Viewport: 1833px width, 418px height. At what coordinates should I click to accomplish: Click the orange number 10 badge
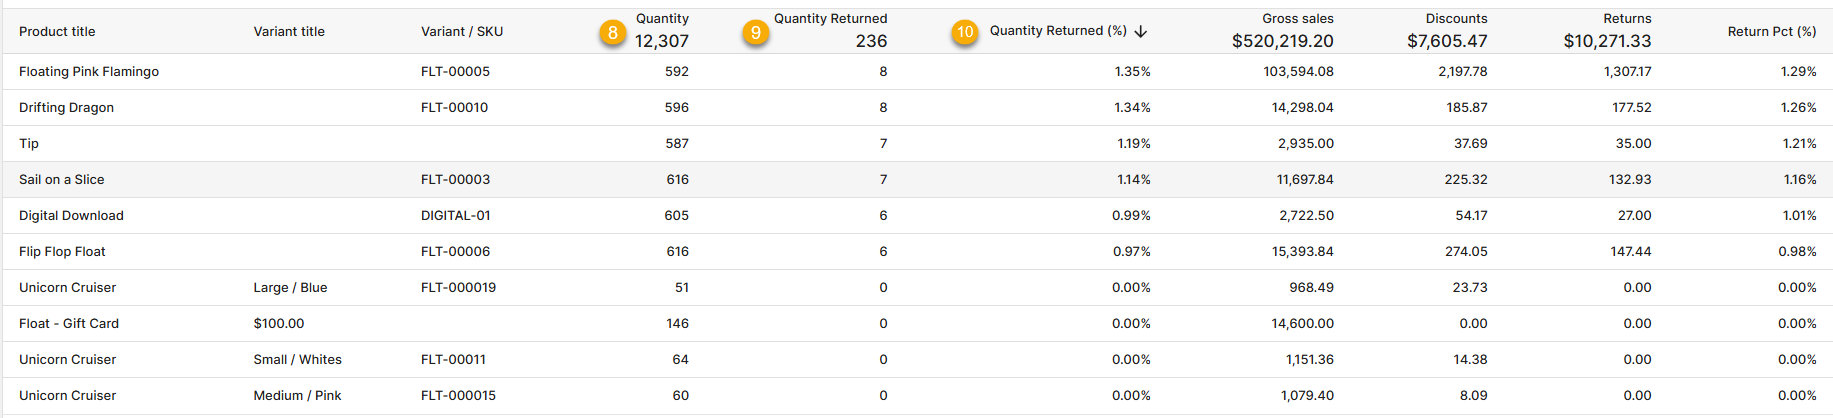pos(965,32)
